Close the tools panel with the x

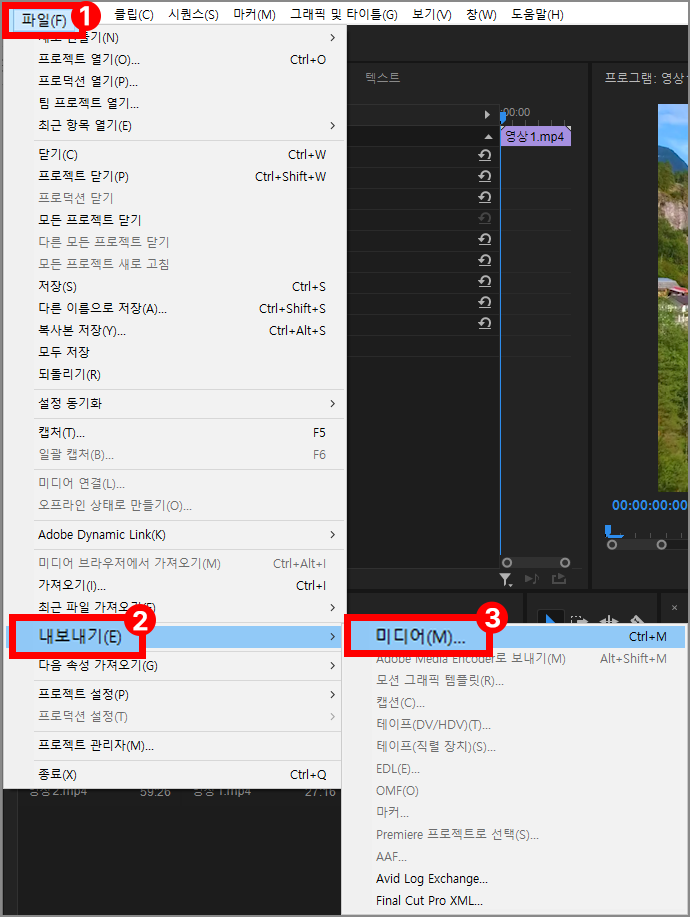(x=674, y=607)
